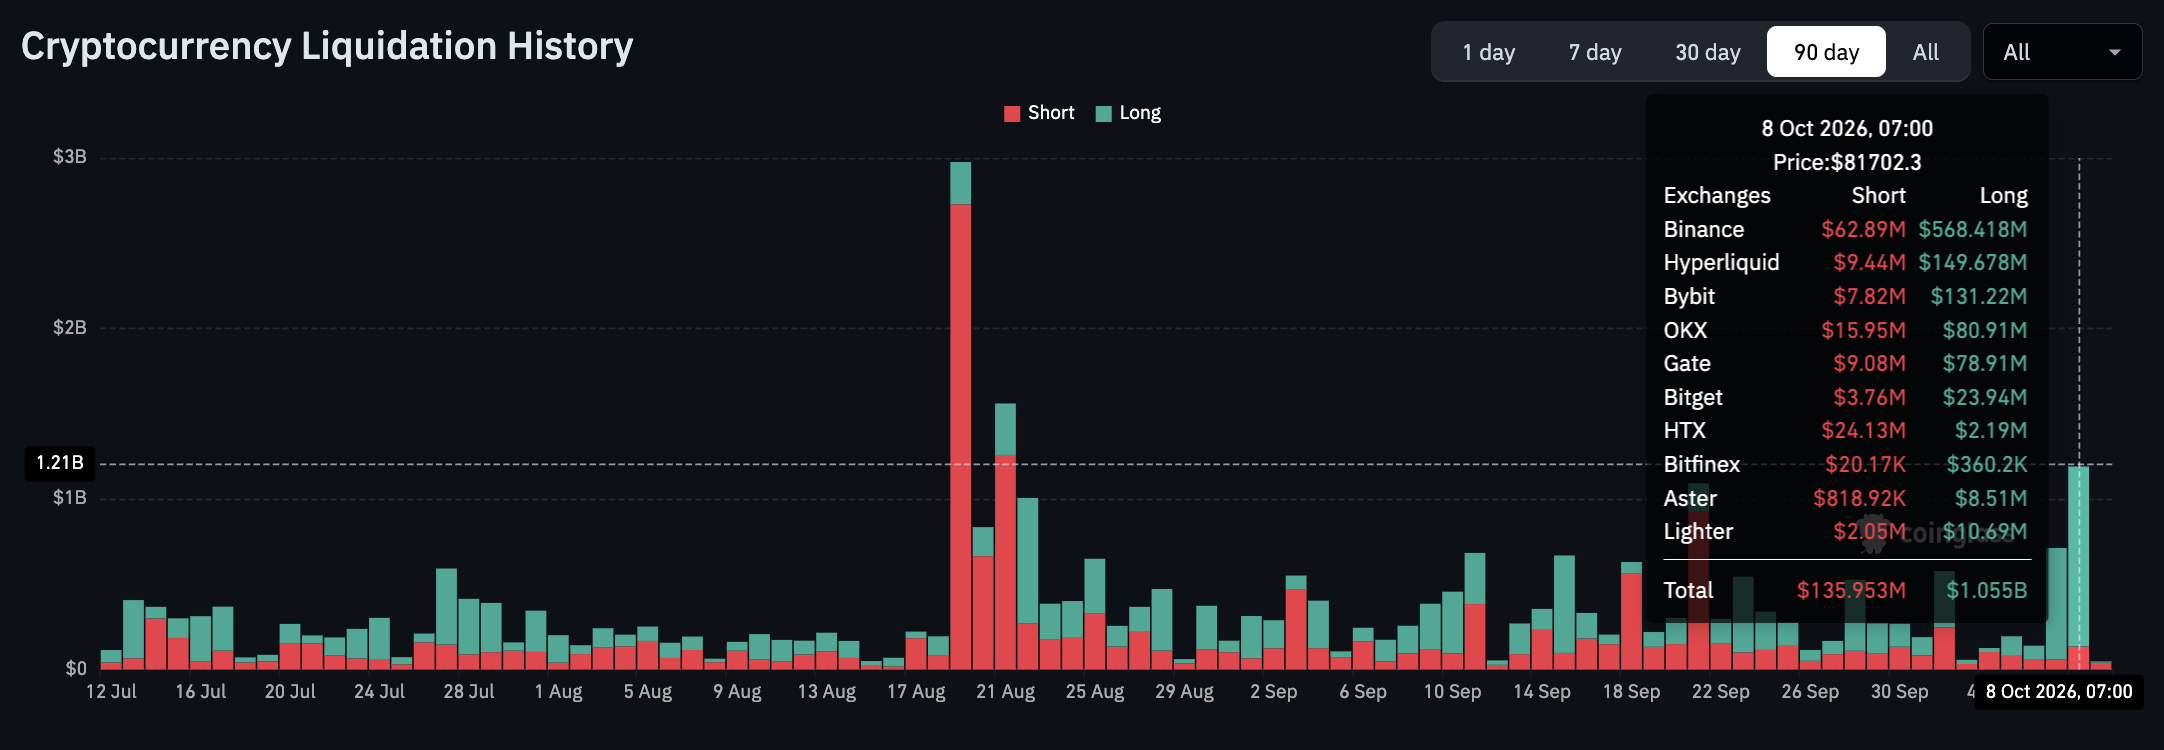This screenshot has height=750, width=2164.
Task: Click the 12 Jul x-axis label
Action: [111, 692]
